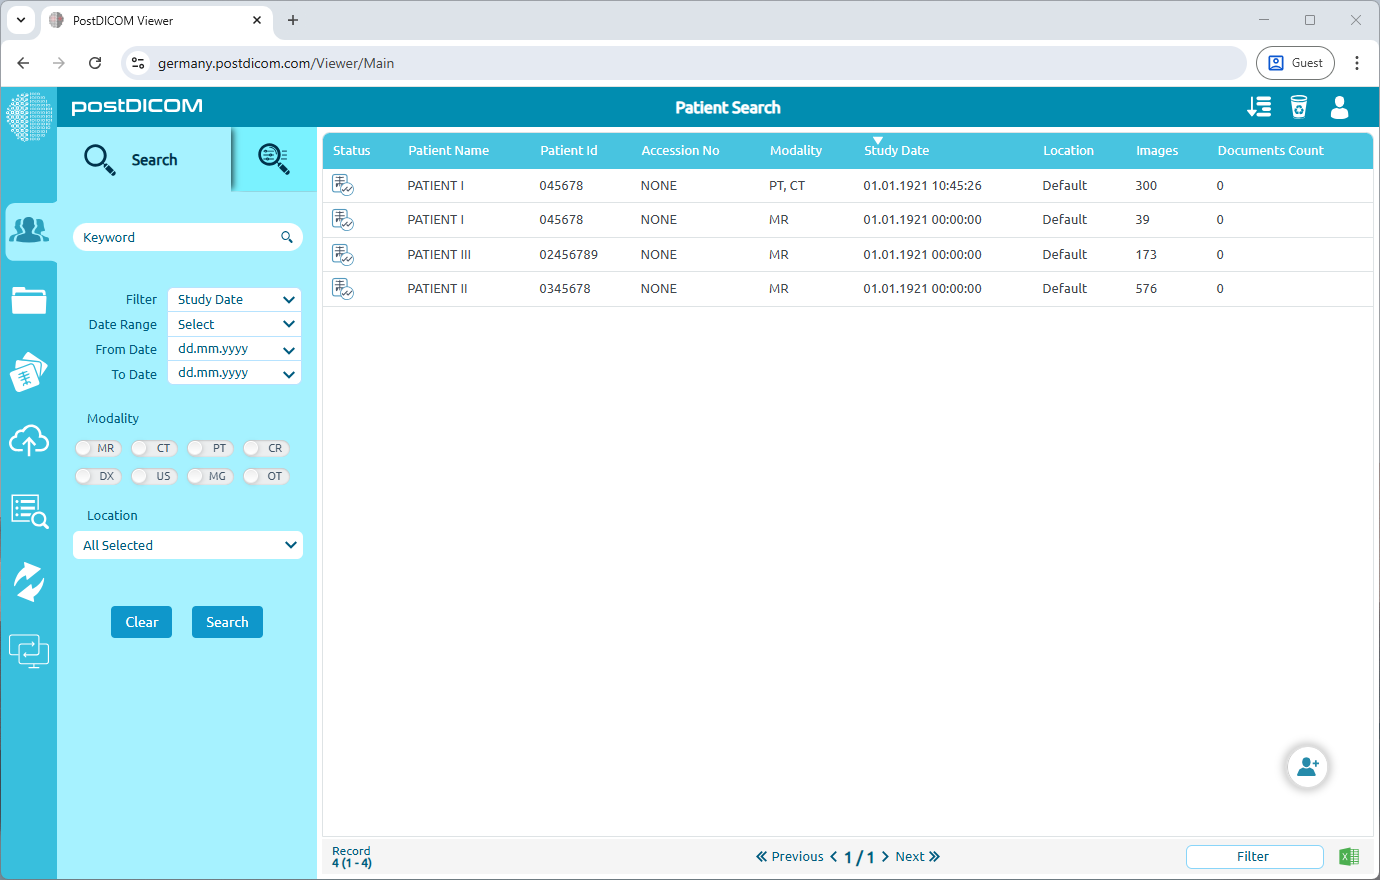Enable the MR modality filter
Image resolution: width=1380 pixels, height=880 pixels.
pos(97,448)
